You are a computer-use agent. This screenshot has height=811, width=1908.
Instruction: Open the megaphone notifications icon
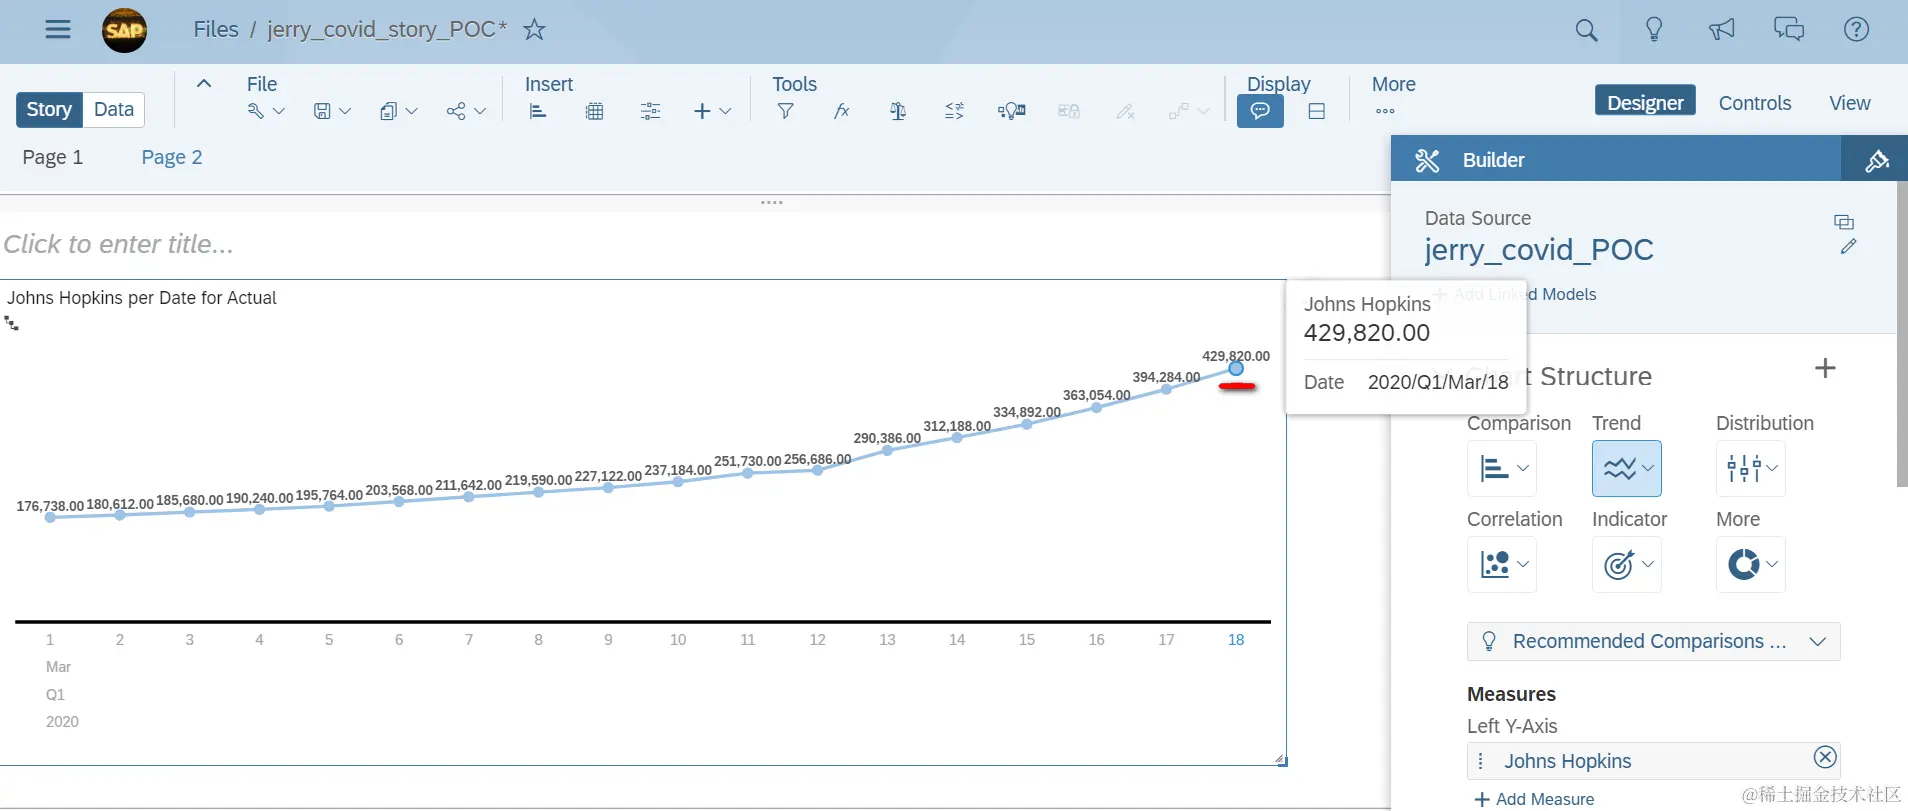pyautogui.click(x=1721, y=29)
